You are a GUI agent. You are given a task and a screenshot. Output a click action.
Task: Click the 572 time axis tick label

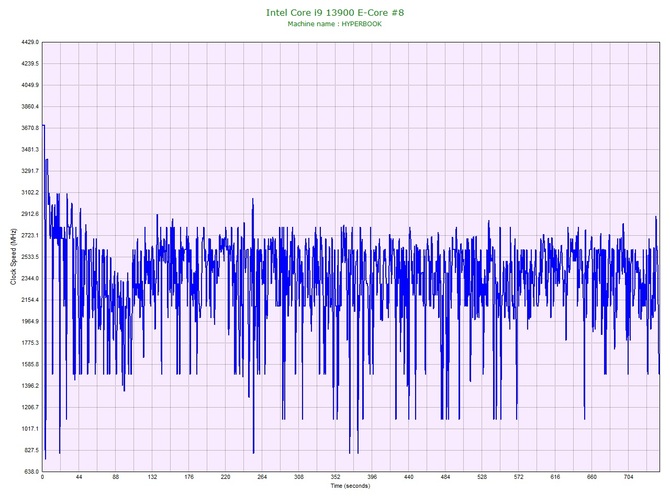(519, 477)
